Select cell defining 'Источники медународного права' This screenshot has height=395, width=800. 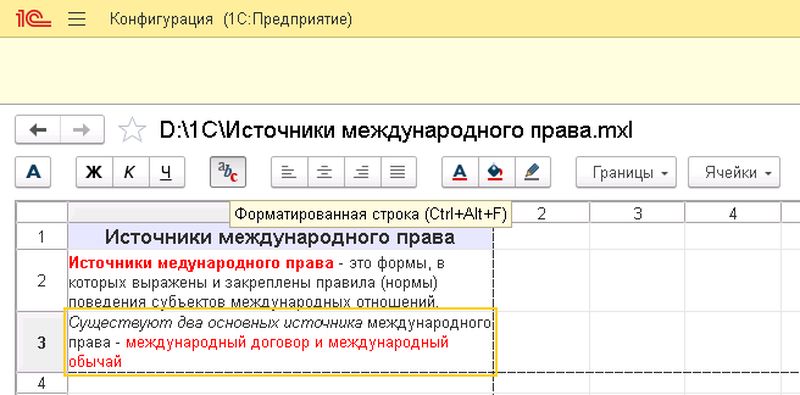(x=280, y=281)
